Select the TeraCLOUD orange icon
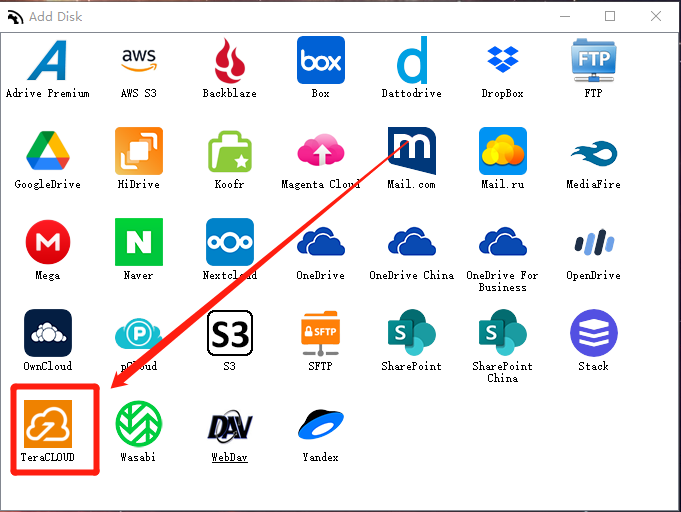Image resolution: width=681 pixels, height=512 pixels. point(48,424)
